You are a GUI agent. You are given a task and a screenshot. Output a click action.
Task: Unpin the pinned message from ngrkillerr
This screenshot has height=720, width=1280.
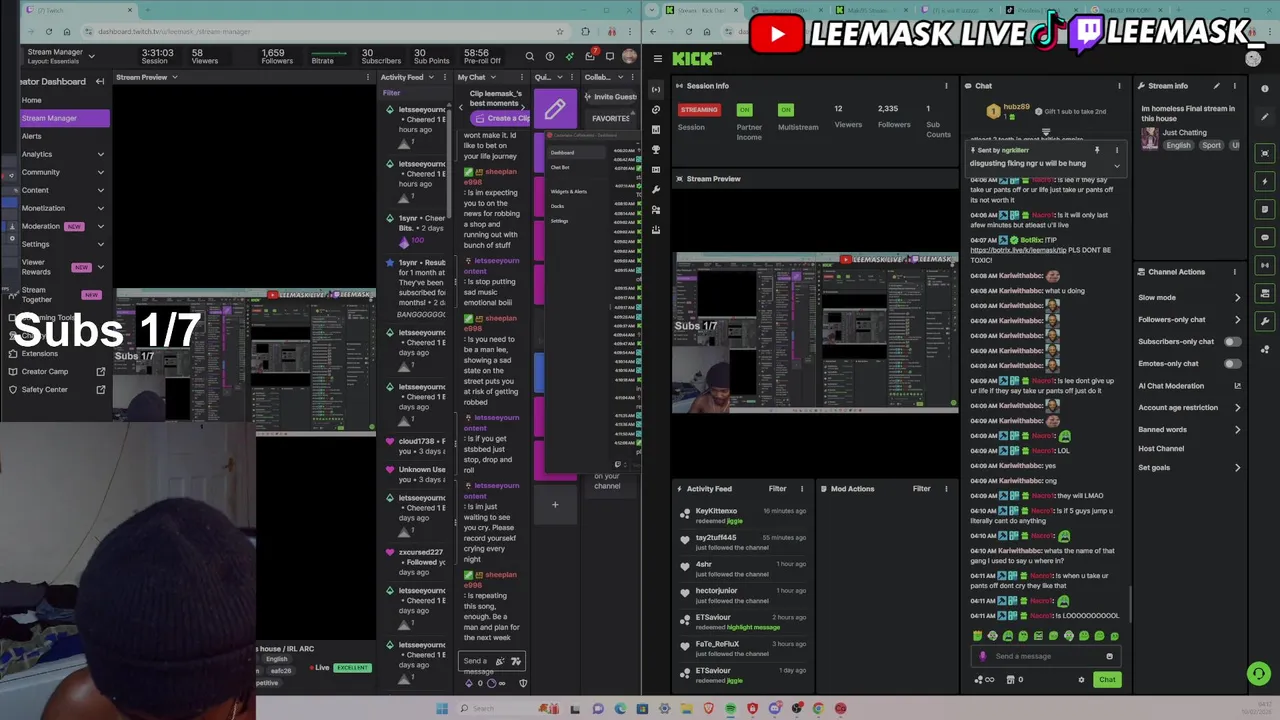[1097, 150]
